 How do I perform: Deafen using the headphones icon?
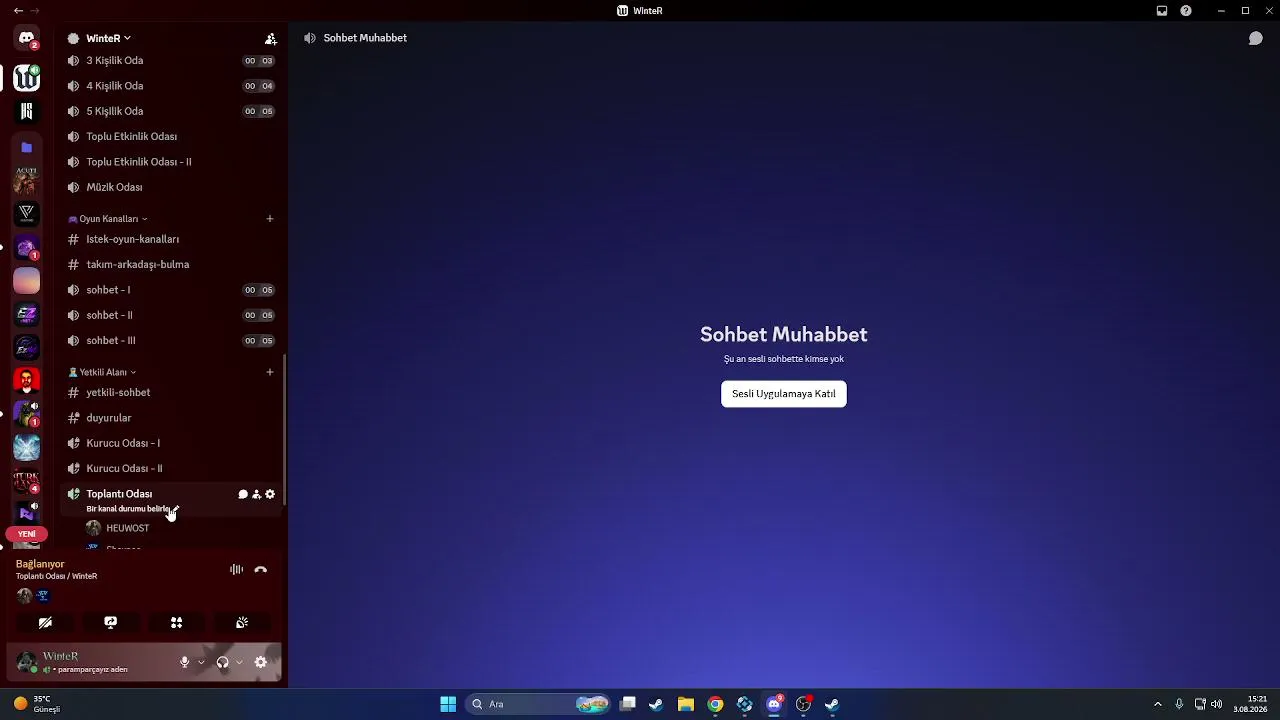[222, 662]
